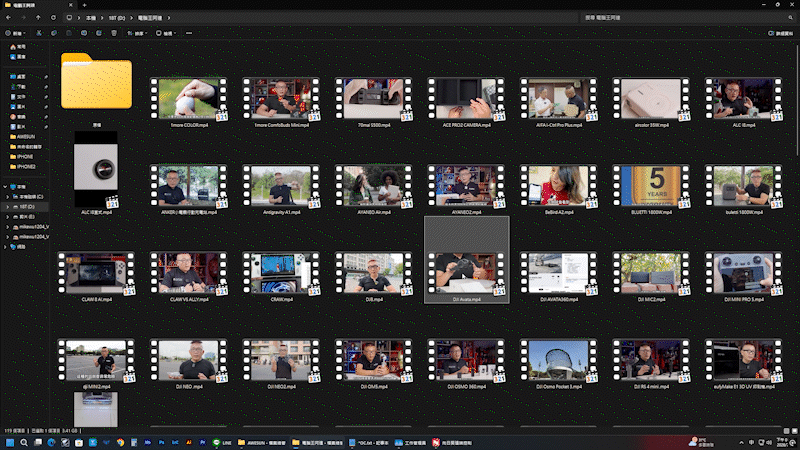Expand the Network node in sidebar
This screenshot has height=450, width=800.
[x=5, y=247]
